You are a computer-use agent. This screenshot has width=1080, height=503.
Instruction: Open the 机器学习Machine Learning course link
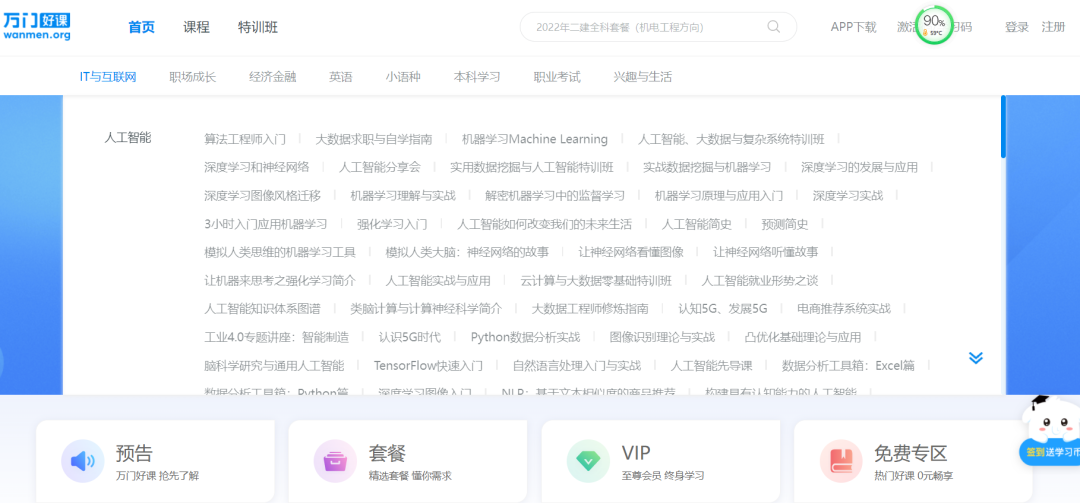(x=534, y=139)
